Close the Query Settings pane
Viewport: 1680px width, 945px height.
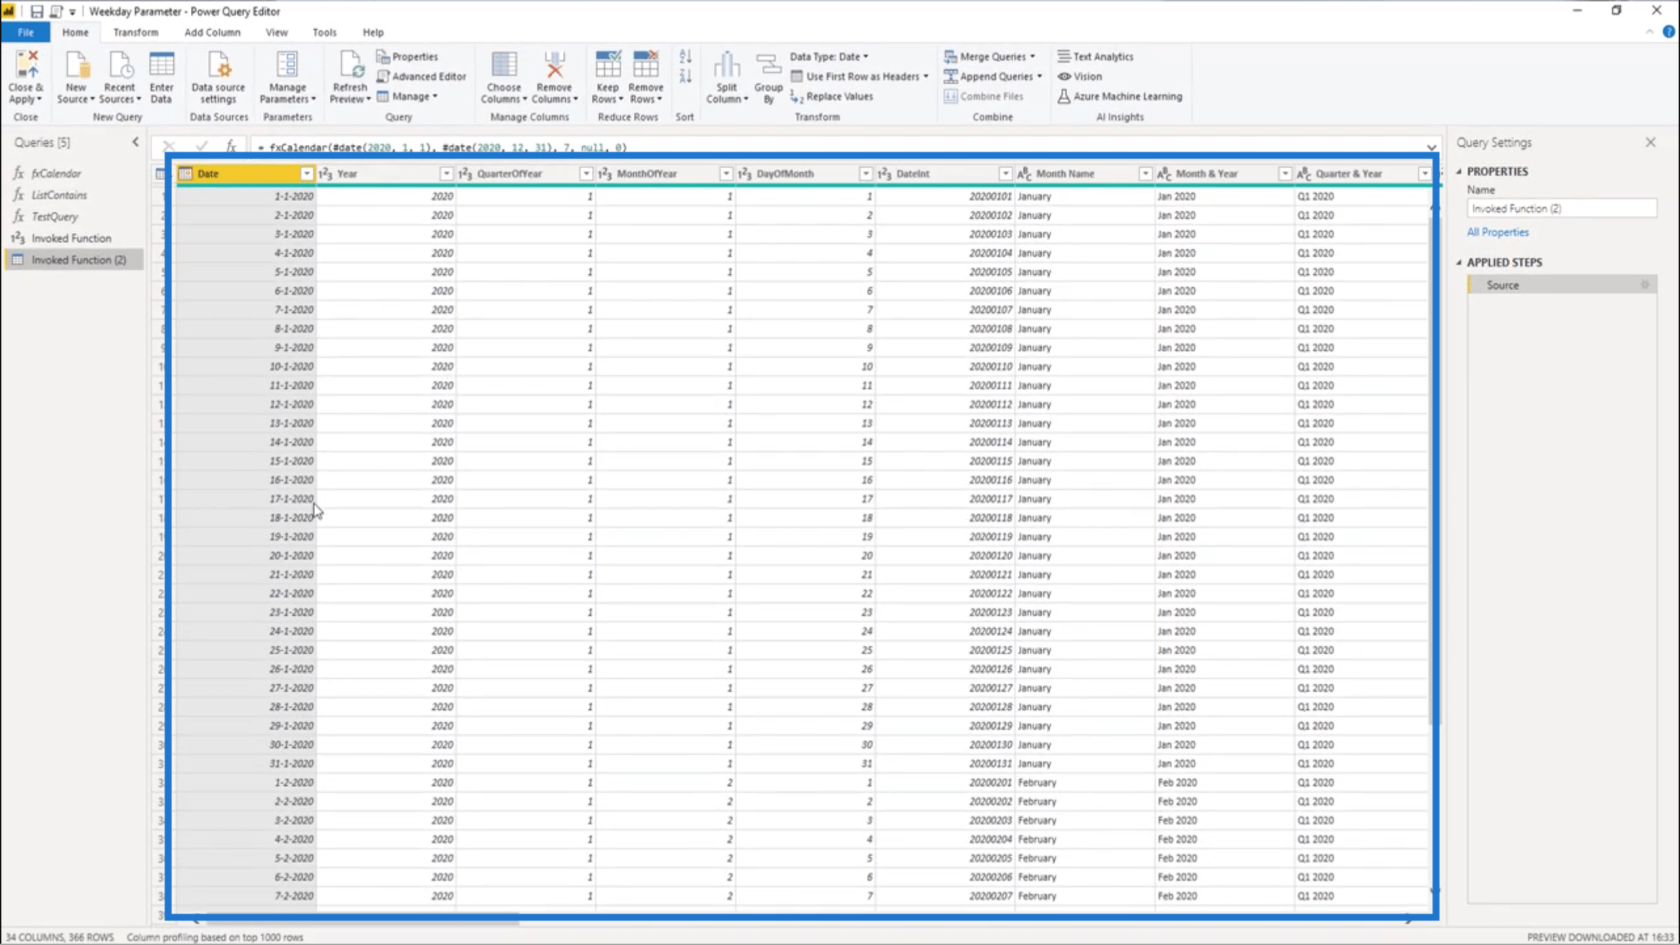[x=1650, y=143]
